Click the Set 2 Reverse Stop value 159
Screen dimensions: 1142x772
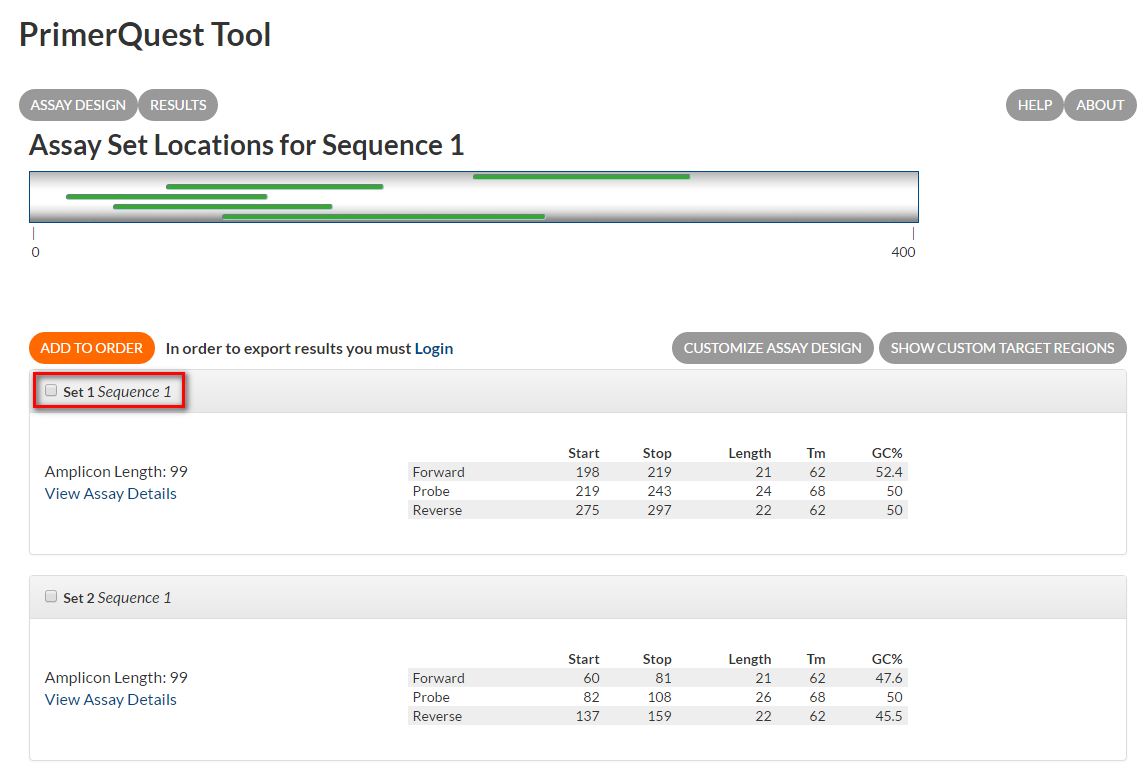pos(659,716)
